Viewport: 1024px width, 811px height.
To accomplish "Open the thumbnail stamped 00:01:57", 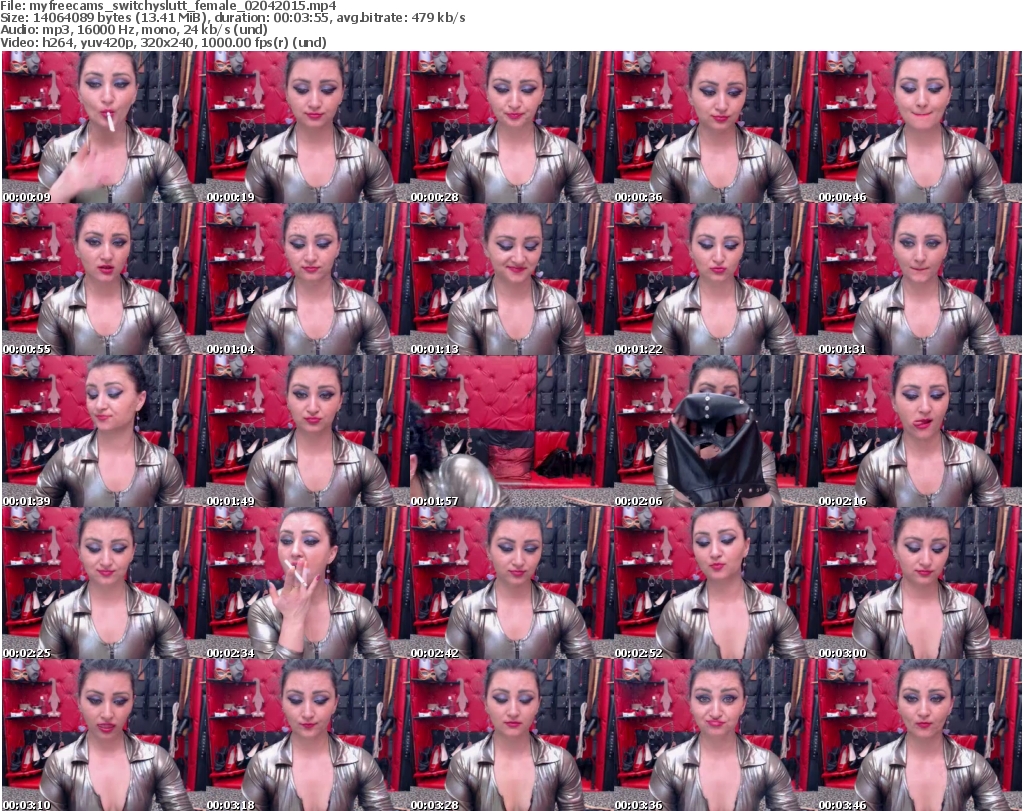I will [x=511, y=432].
